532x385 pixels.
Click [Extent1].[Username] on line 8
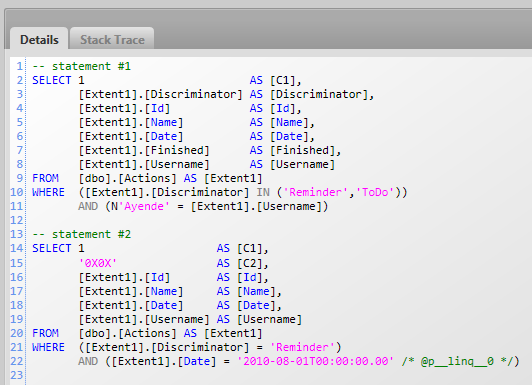coord(144,164)
